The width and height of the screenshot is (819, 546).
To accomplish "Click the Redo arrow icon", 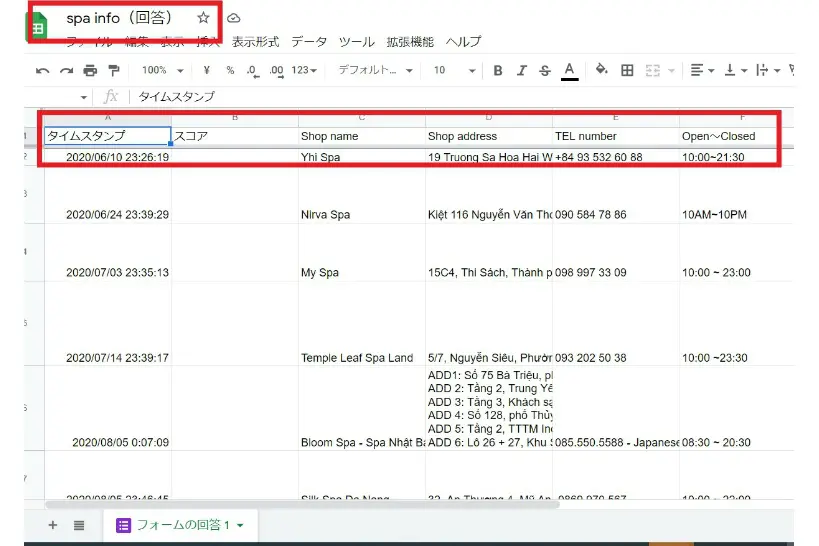I will tap(66, 71).
